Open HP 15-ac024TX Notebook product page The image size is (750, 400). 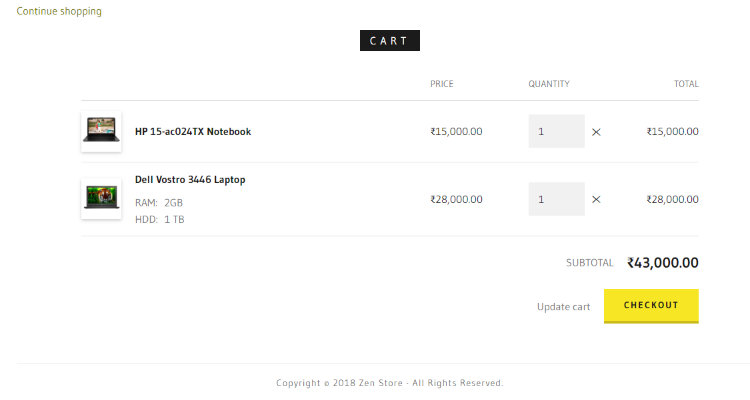(x=193, y=131)
